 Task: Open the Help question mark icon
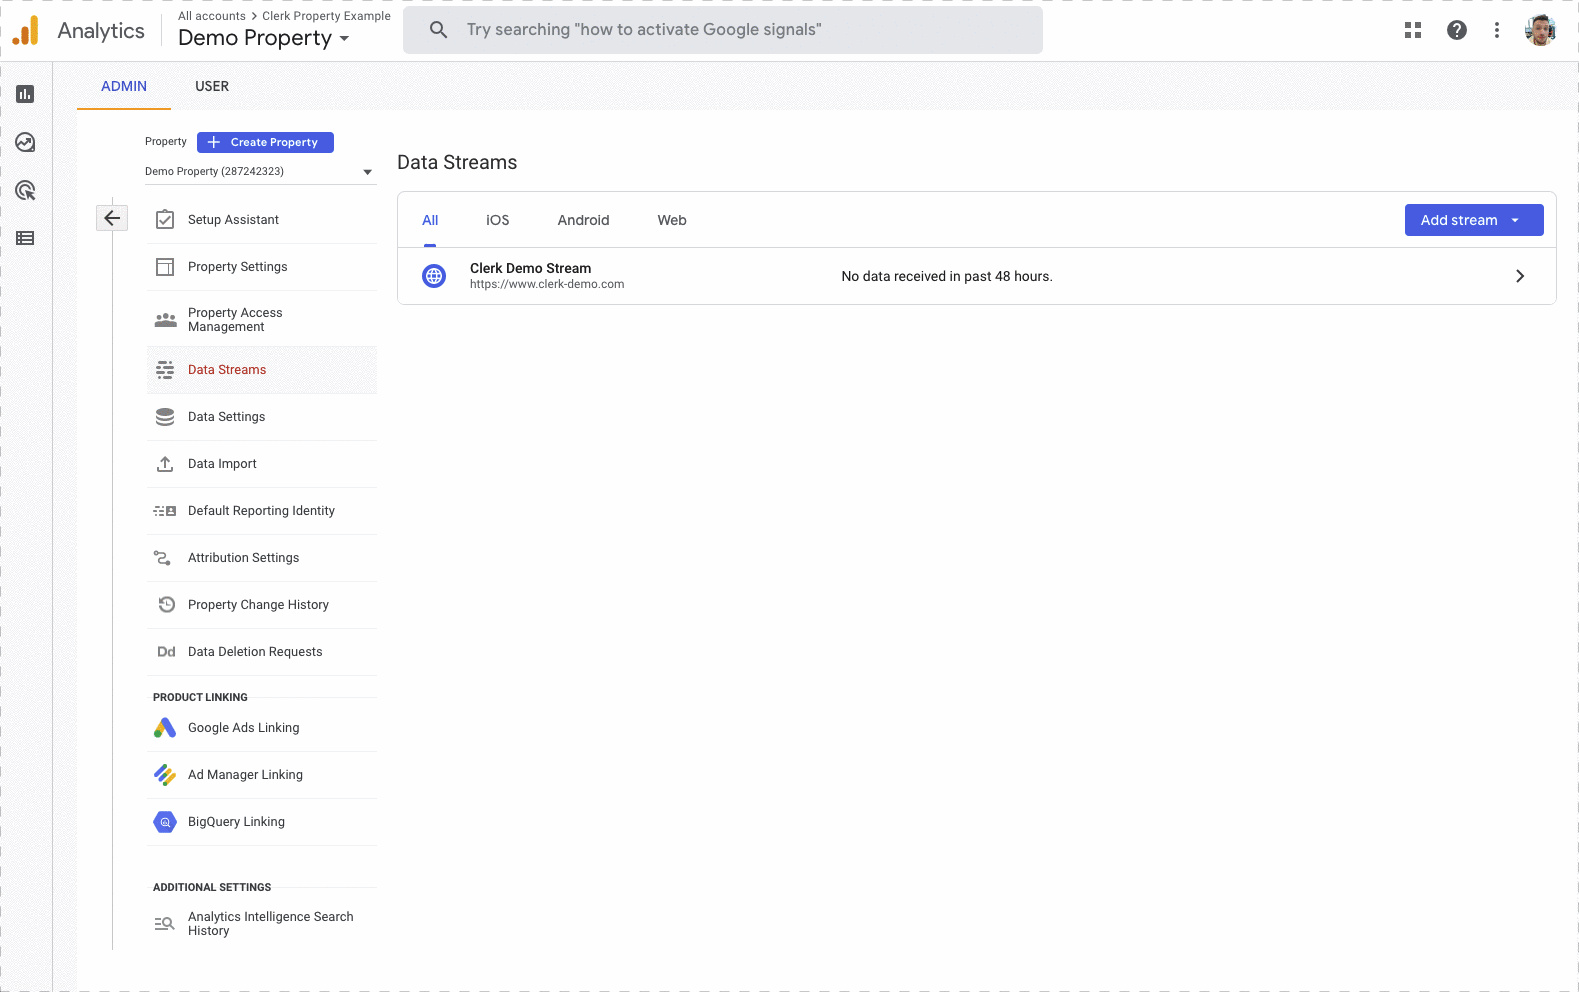(1456, 30)
